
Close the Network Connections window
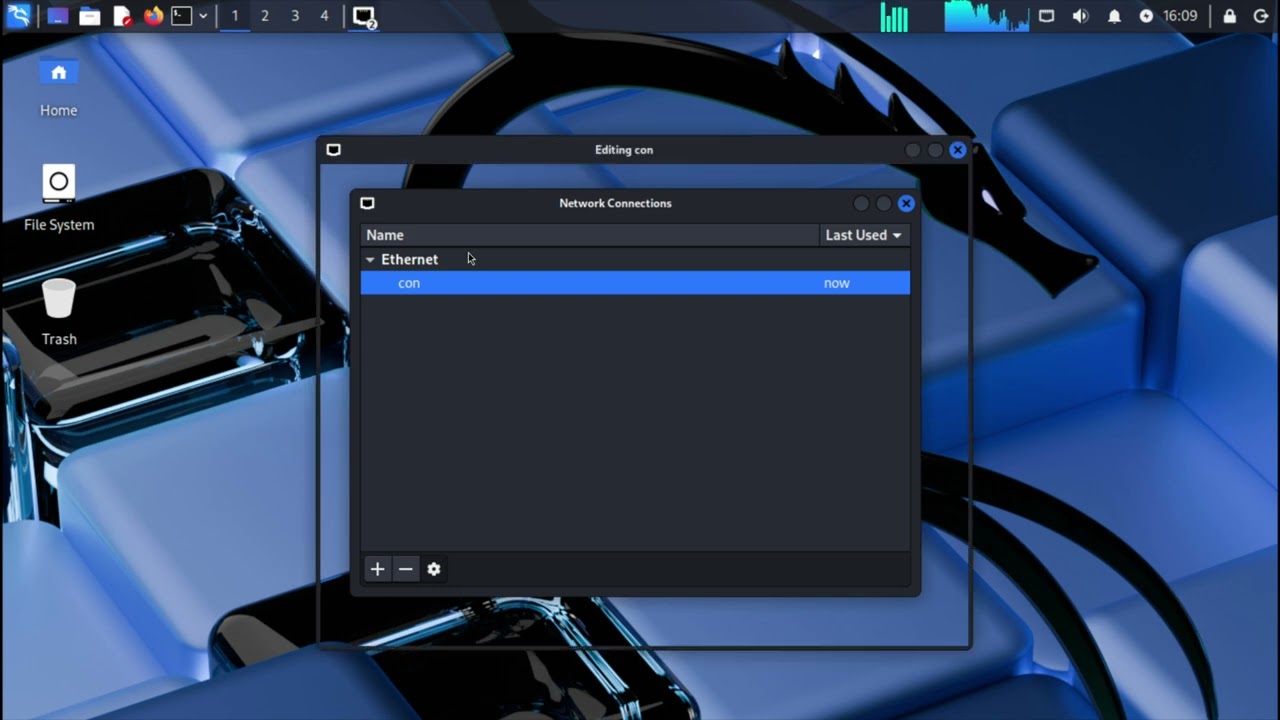[x=906, y=203]
